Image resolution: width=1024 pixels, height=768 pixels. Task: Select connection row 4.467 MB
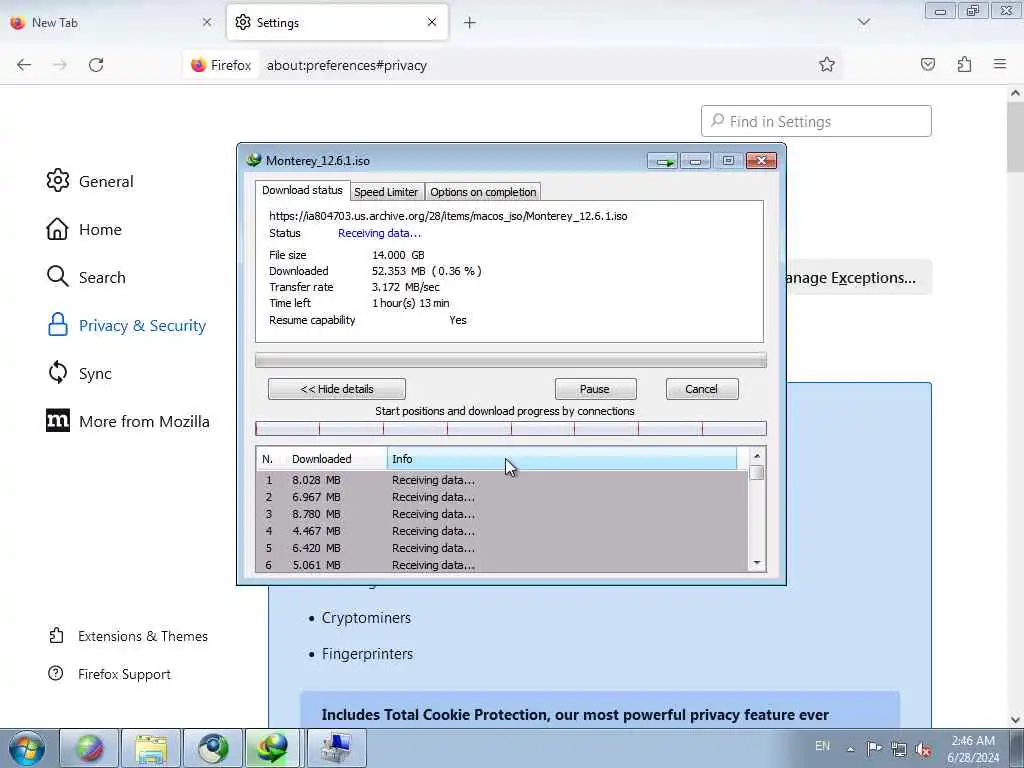click(x=502, y=531)
